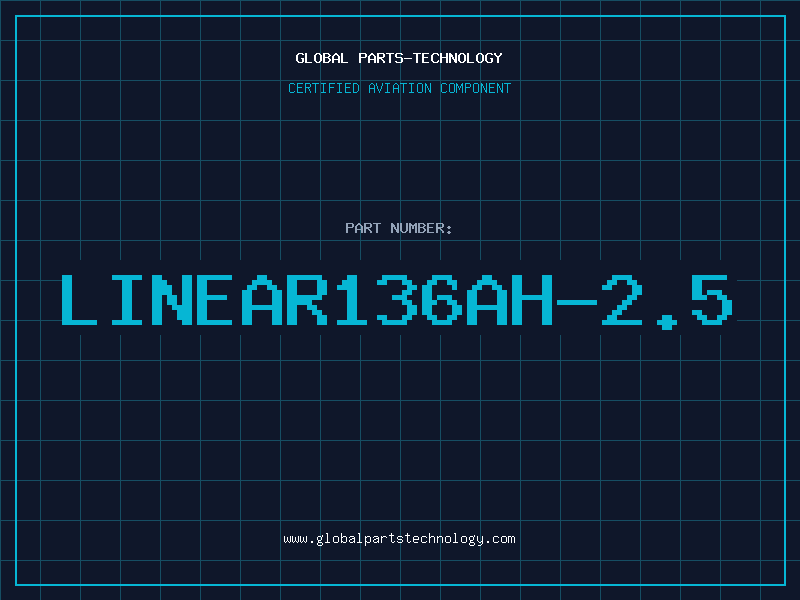The height and width of the screenshot is (600, 800).
Task: Select the CERTIFIED AVIATION COMPONENT subtitle
Action: click(x=399, y=88)
